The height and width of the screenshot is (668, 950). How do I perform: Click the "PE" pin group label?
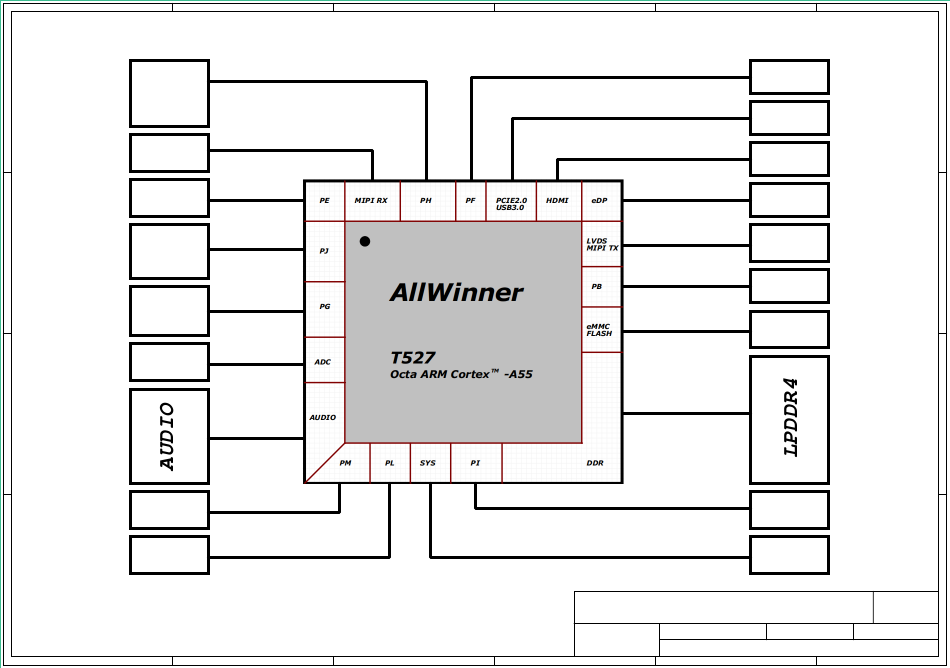click(325, 200)
